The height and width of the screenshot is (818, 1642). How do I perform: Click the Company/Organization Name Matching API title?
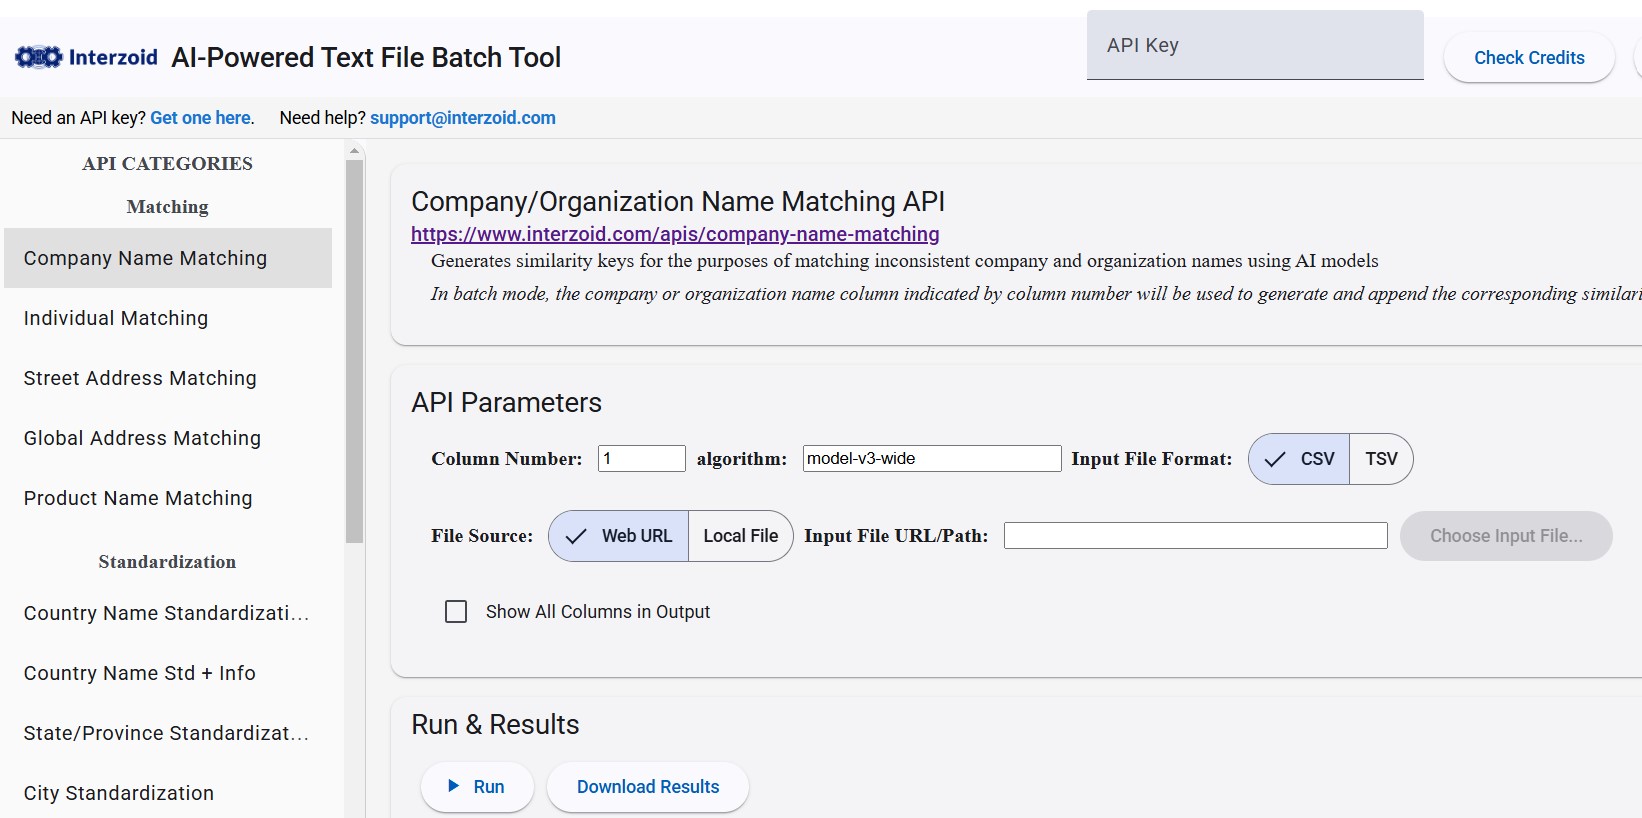tap(678, 202)
